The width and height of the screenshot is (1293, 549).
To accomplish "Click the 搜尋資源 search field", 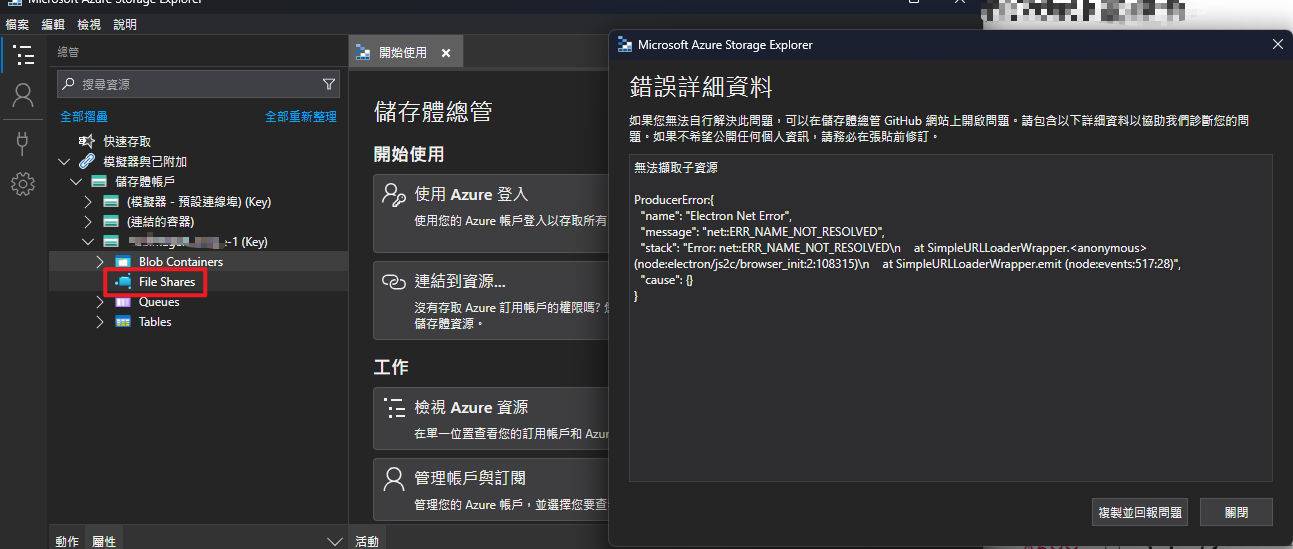I will coord(198,84).
